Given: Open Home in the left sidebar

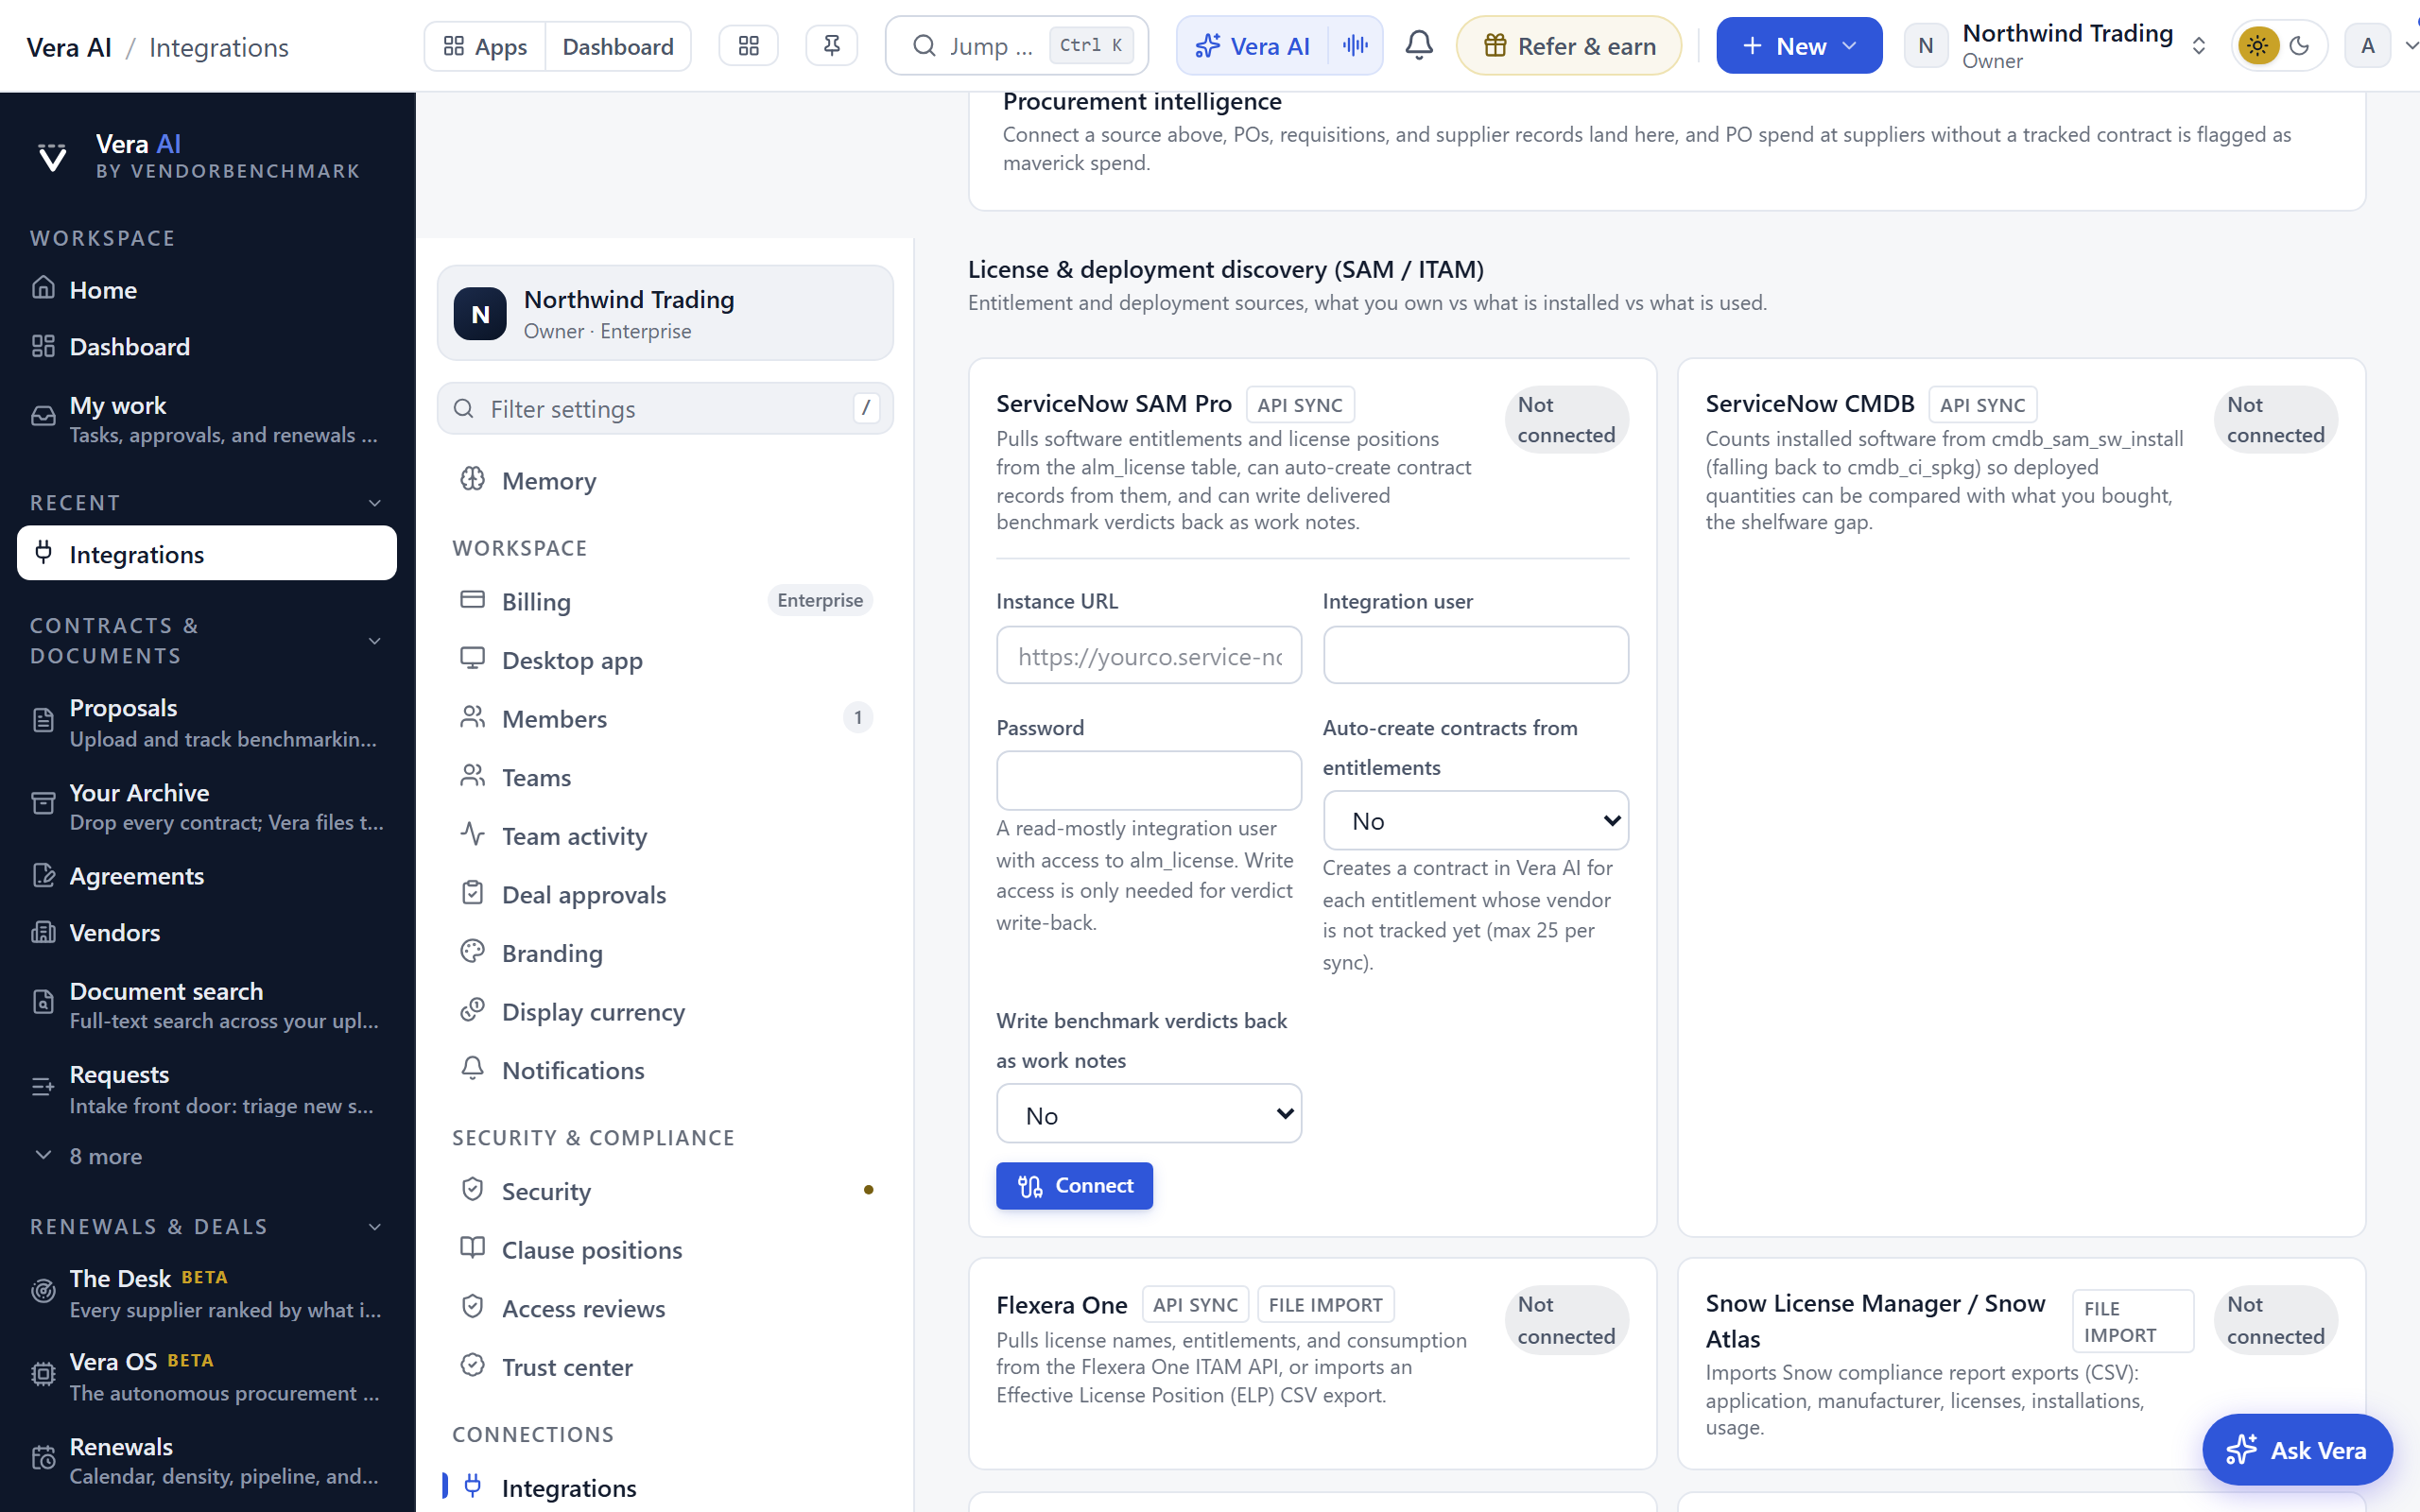Looking at the screenshot, I should (207, 289).
